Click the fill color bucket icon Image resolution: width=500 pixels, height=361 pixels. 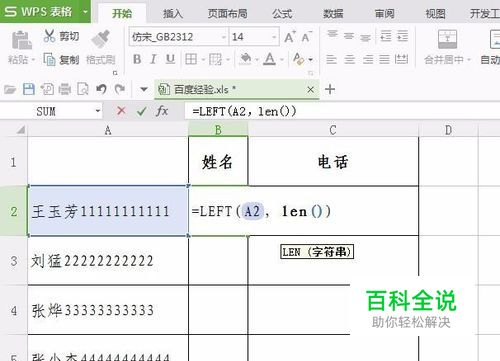click(246, 59)
